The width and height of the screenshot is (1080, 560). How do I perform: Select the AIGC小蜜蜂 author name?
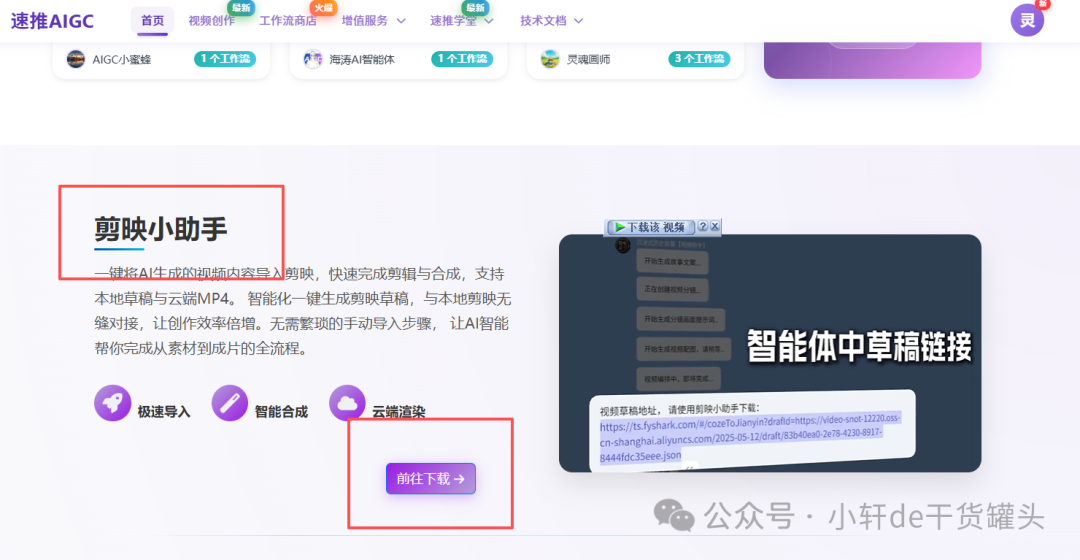tap(122, 59)
